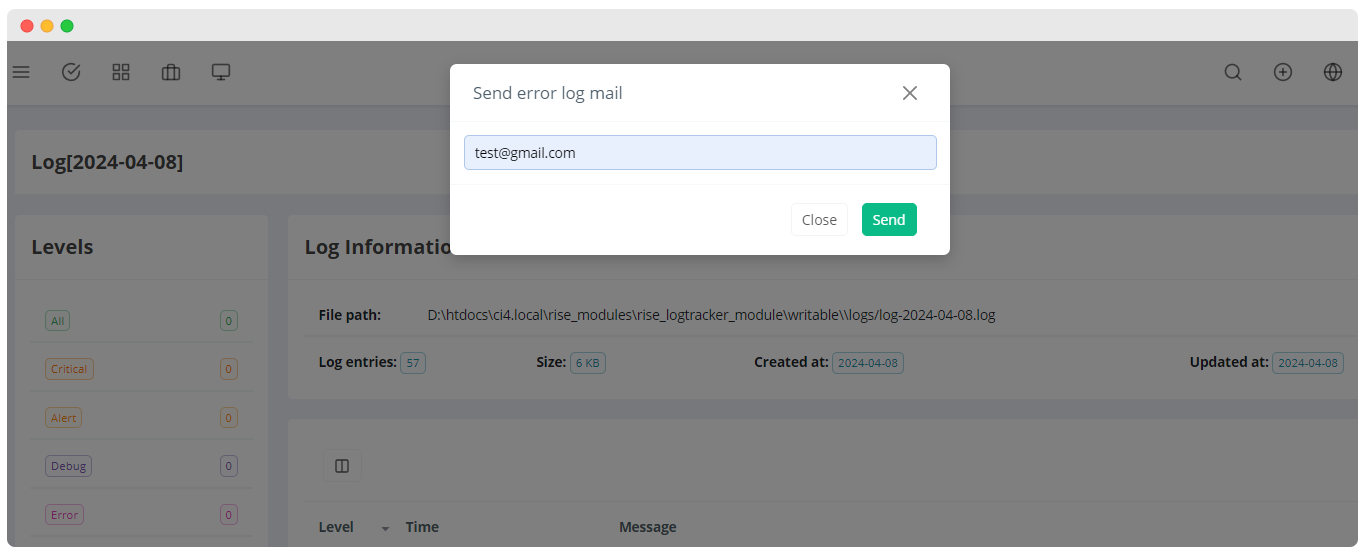Click the plus circle quick-add icon

pos(1283,72)
